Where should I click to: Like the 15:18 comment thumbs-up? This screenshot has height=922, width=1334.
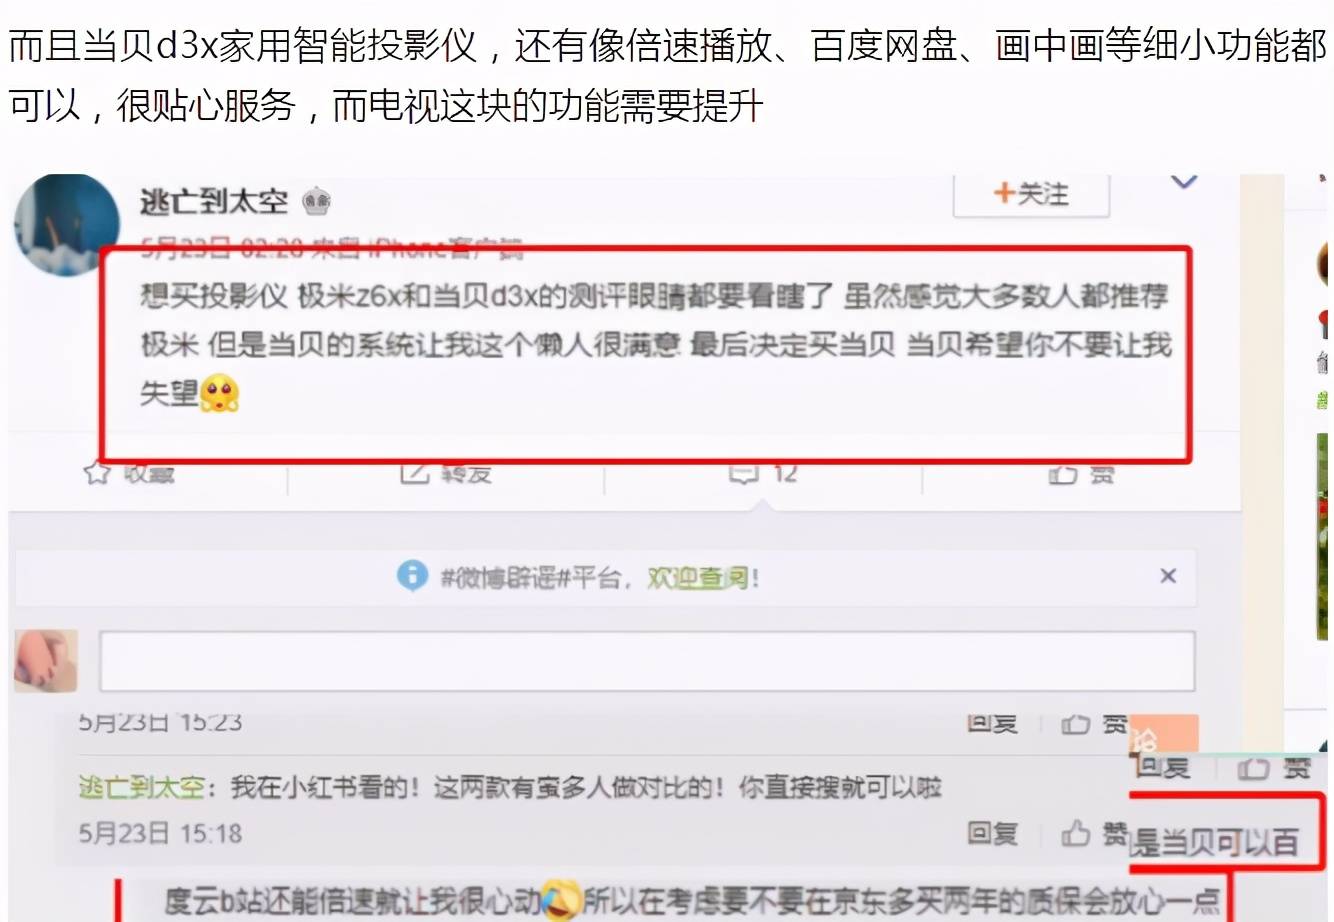point(1076,833)
